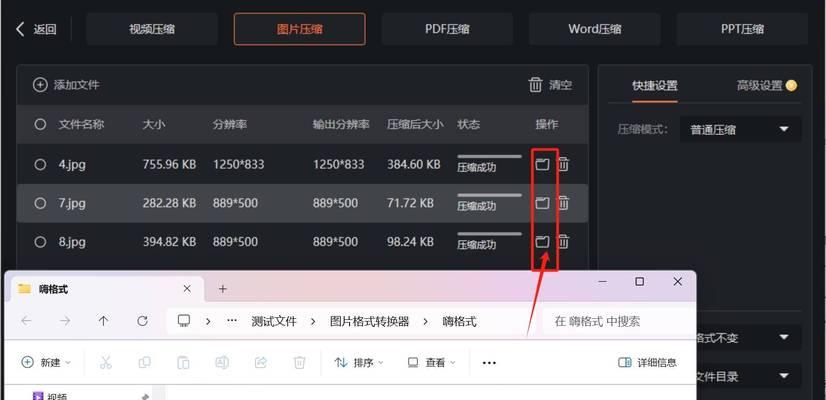This screenshot has height=400, width=826.
Task: Switch to 图片压缩 tab
Action: pyautogui.click(x=299, y=30)
